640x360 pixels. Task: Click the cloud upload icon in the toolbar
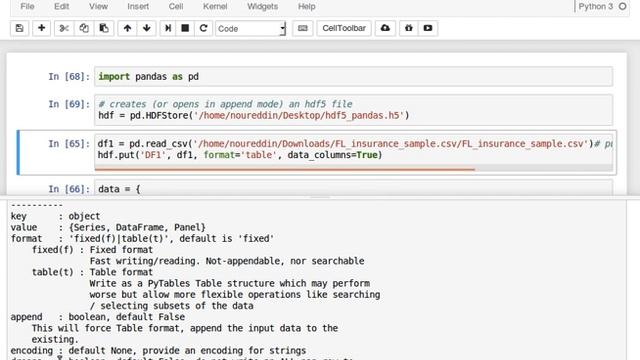385,28
